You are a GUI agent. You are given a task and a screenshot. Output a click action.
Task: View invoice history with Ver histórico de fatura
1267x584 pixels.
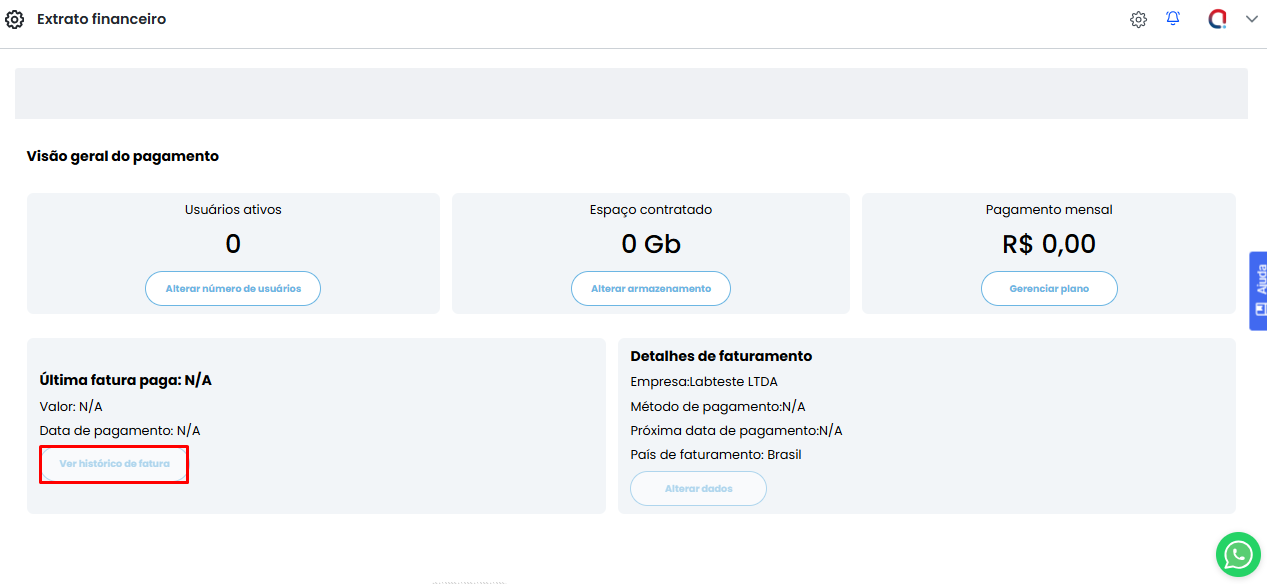tap(114, 464)
